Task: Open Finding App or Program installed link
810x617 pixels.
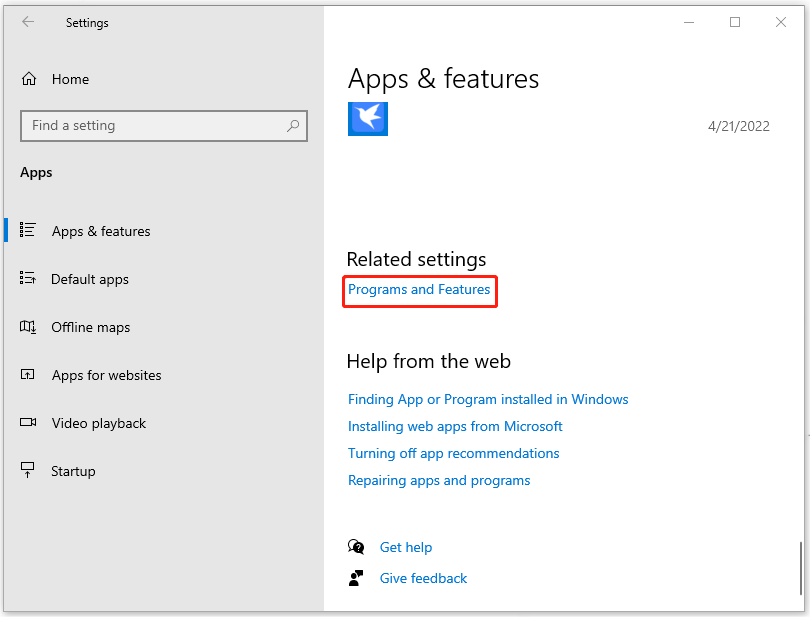Action: click(x=488, y=399)
